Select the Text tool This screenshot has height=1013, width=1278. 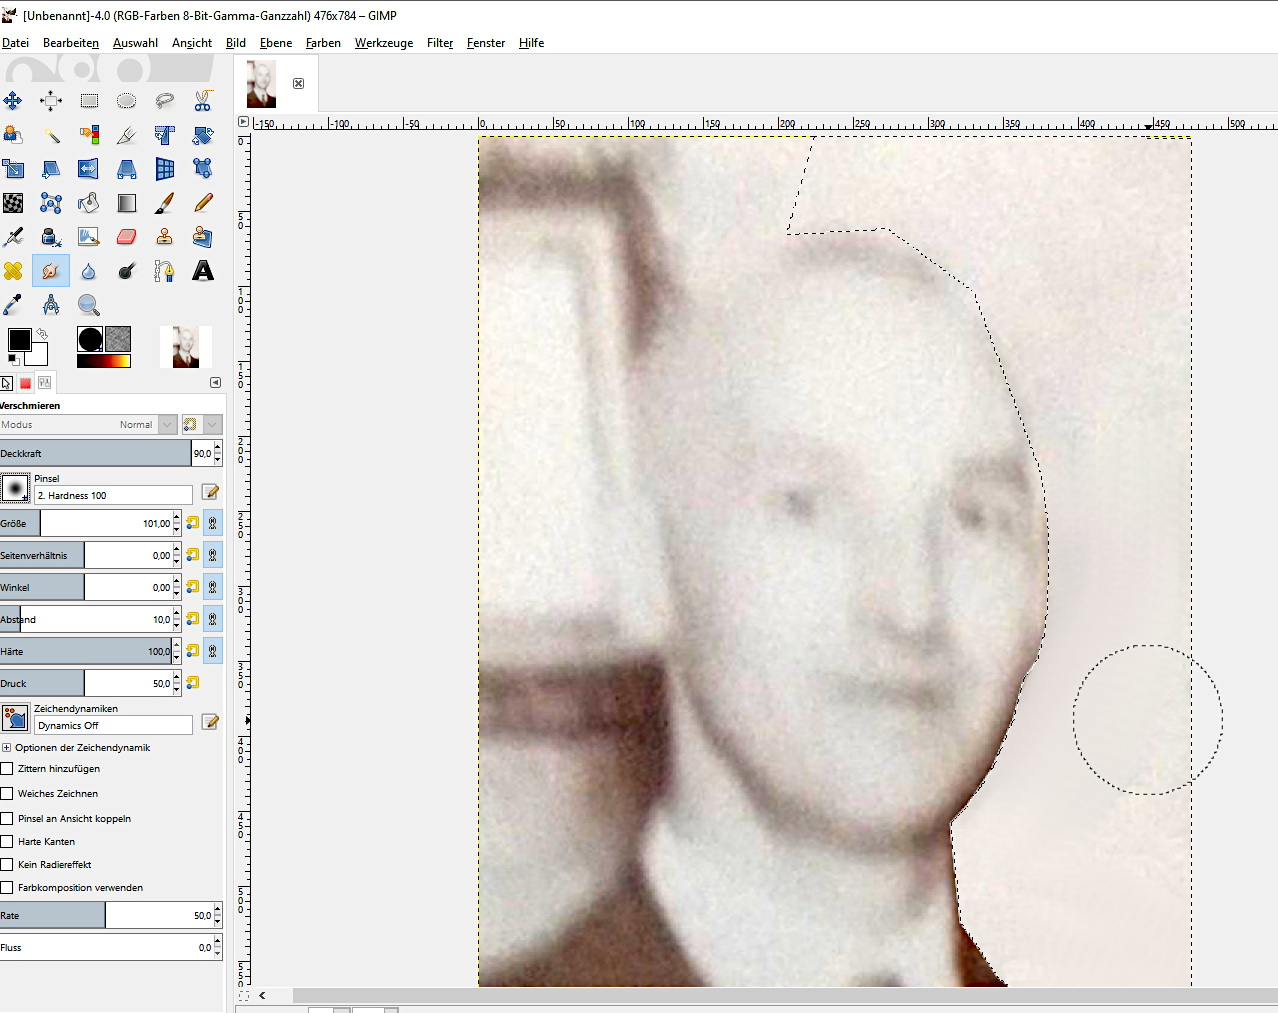tap(203, 271)
